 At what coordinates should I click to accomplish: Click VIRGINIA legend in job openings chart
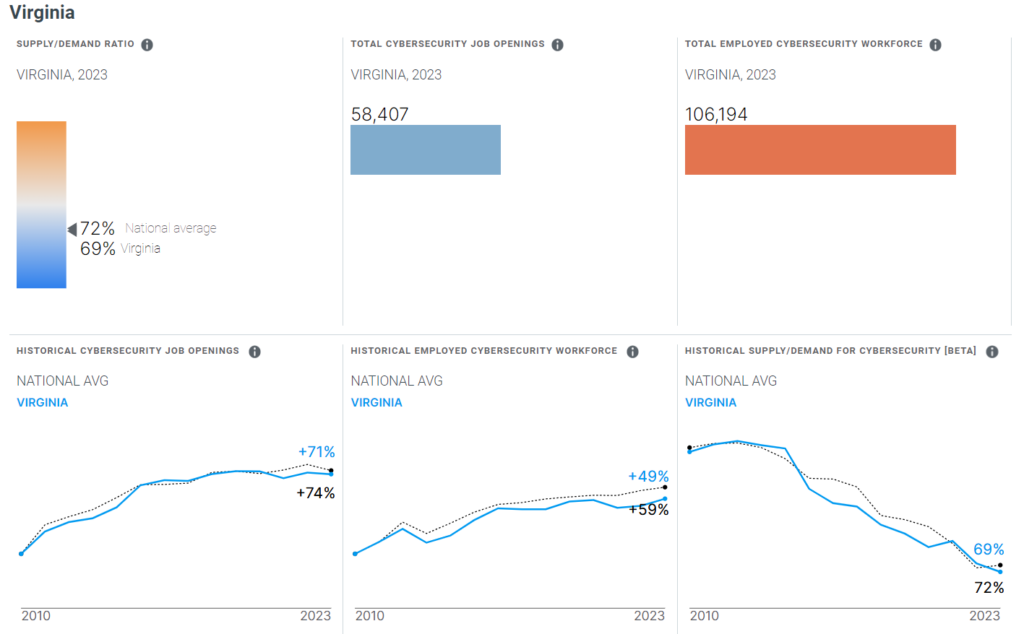pos(43,403)
